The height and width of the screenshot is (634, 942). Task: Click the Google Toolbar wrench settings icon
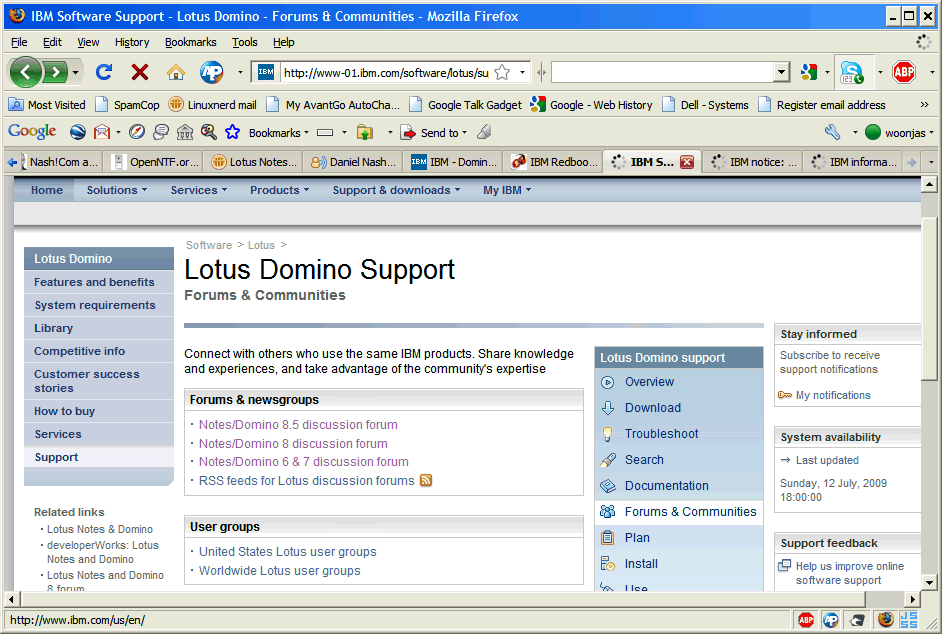(832, 132)
